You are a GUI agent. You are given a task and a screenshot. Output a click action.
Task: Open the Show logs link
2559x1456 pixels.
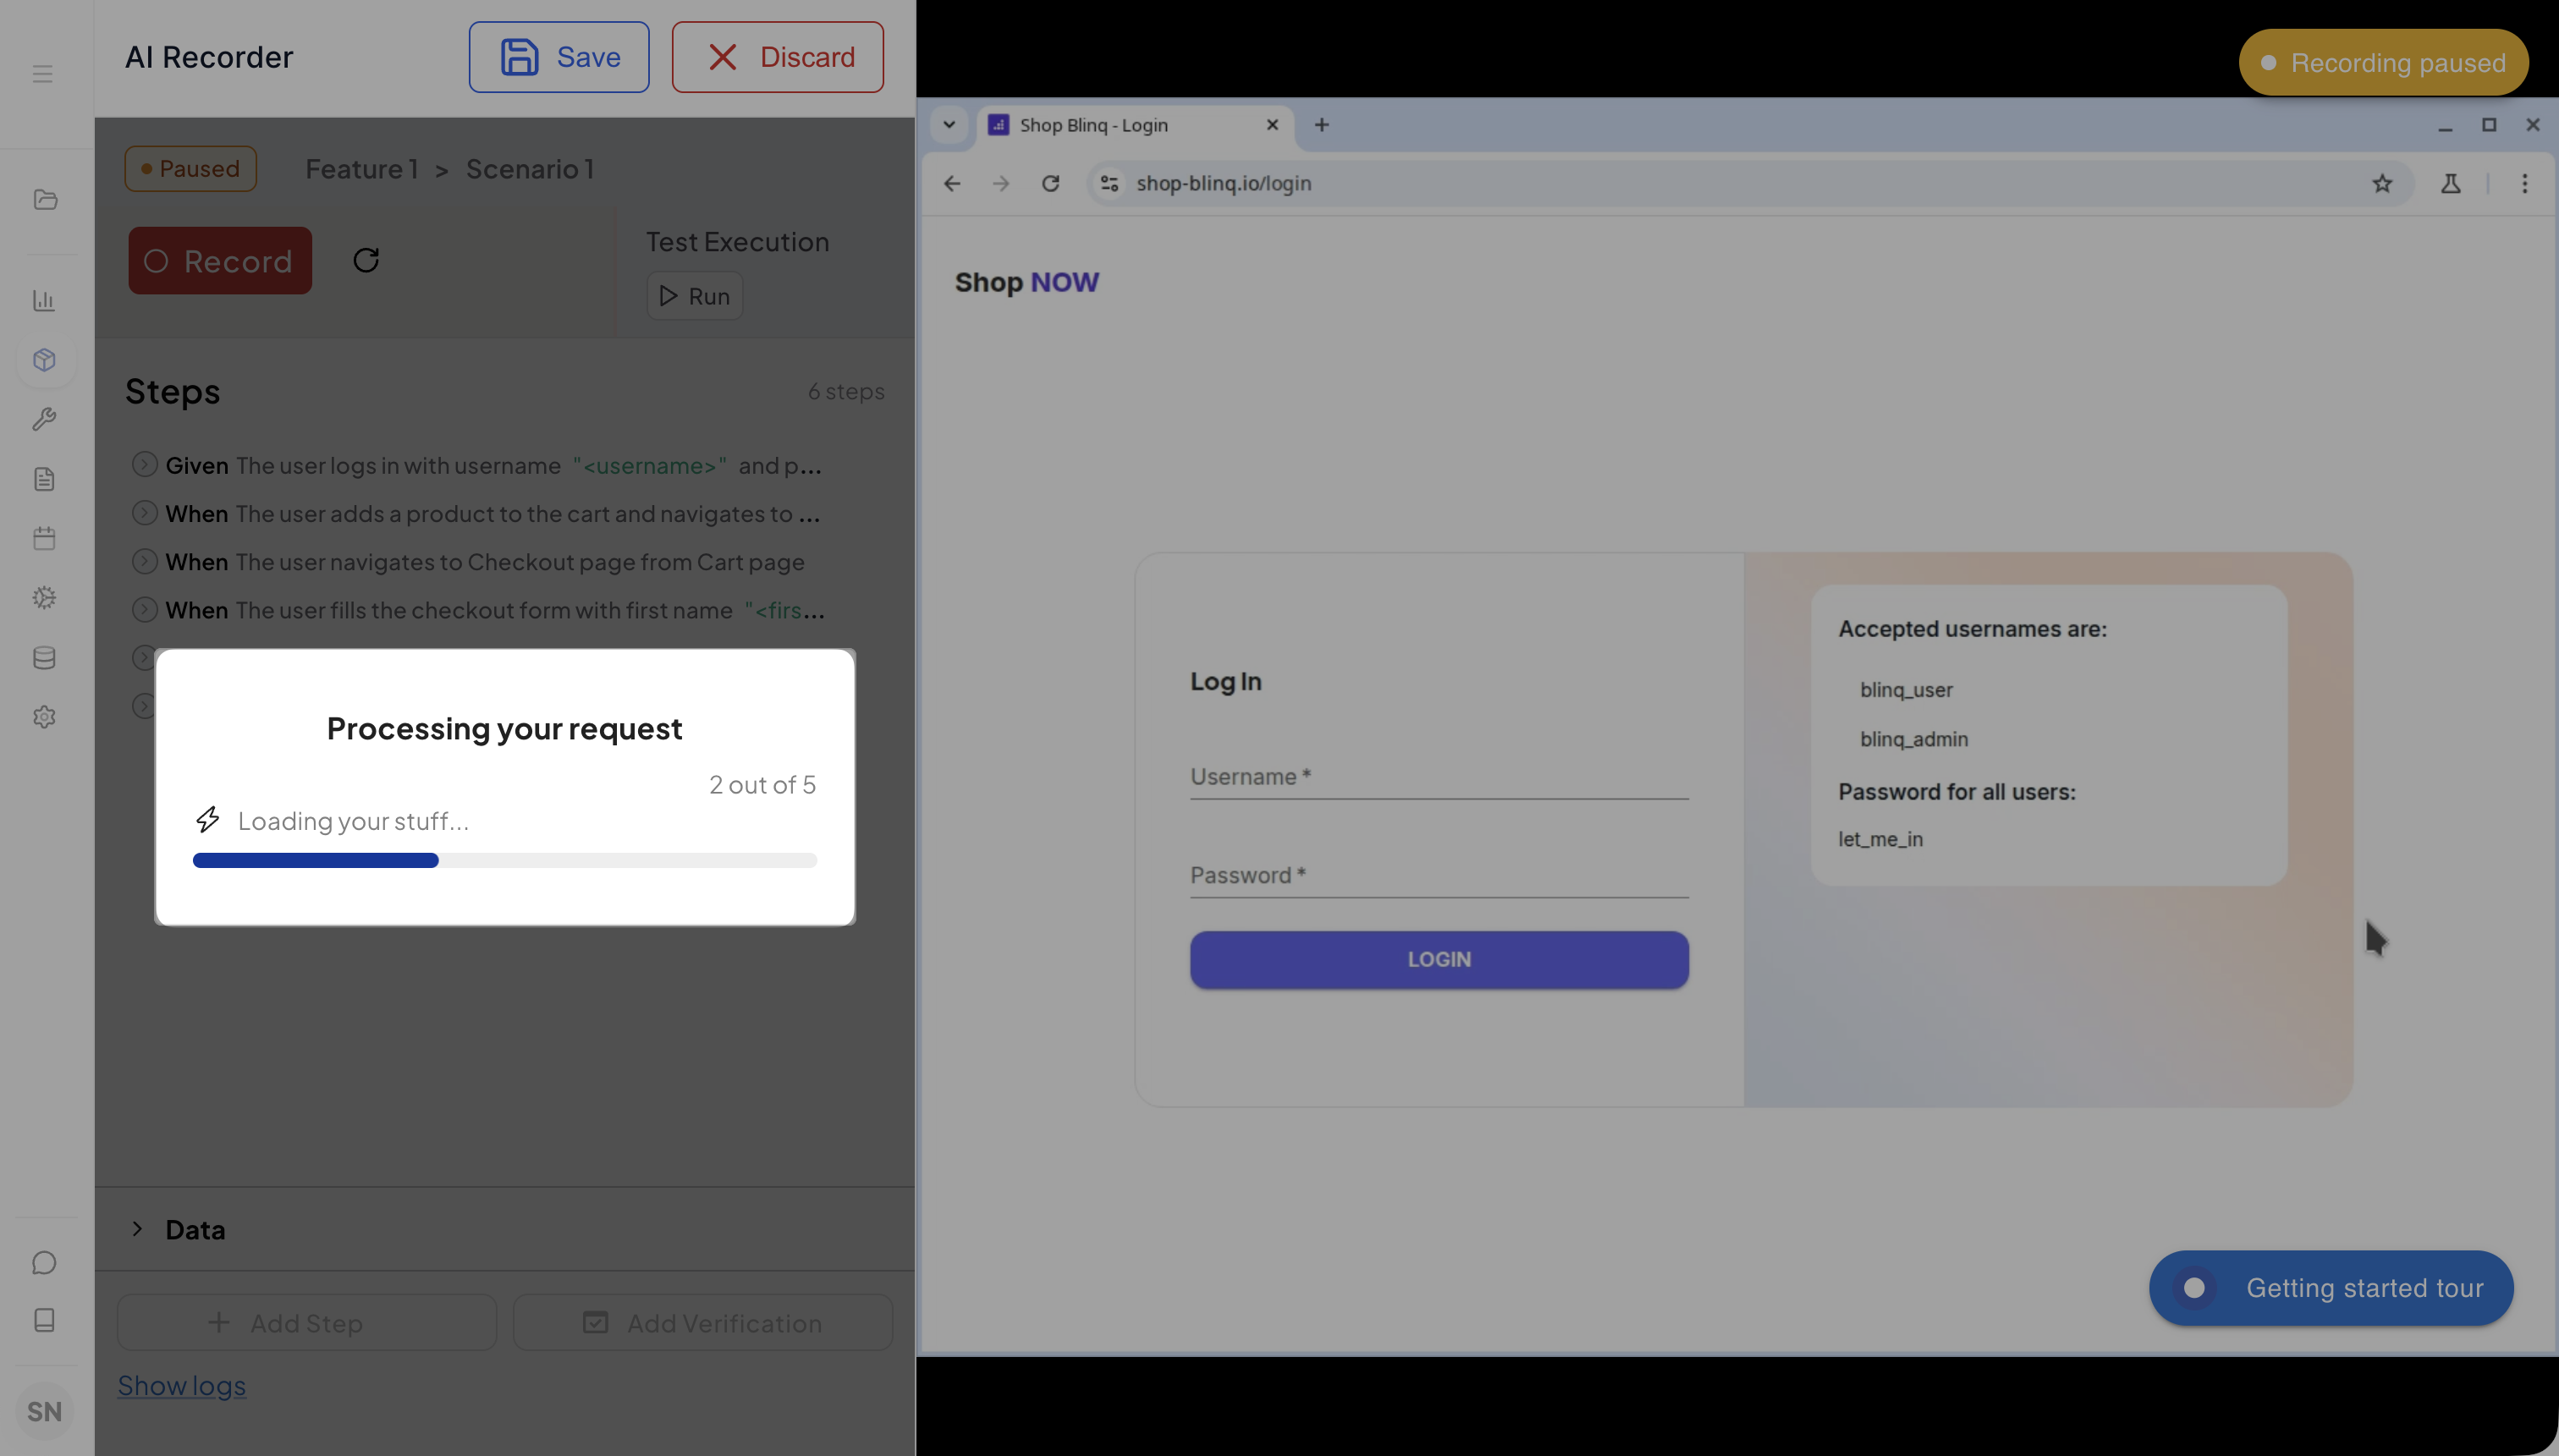(182, 1385)
